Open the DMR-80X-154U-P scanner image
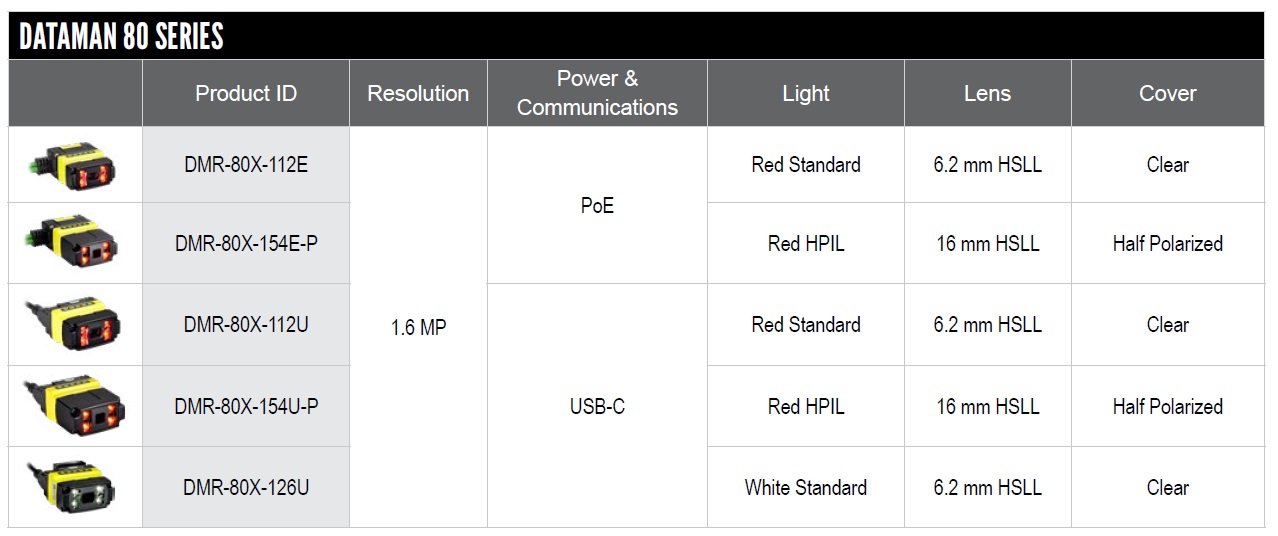1278x536 pixels. (75, 406)
